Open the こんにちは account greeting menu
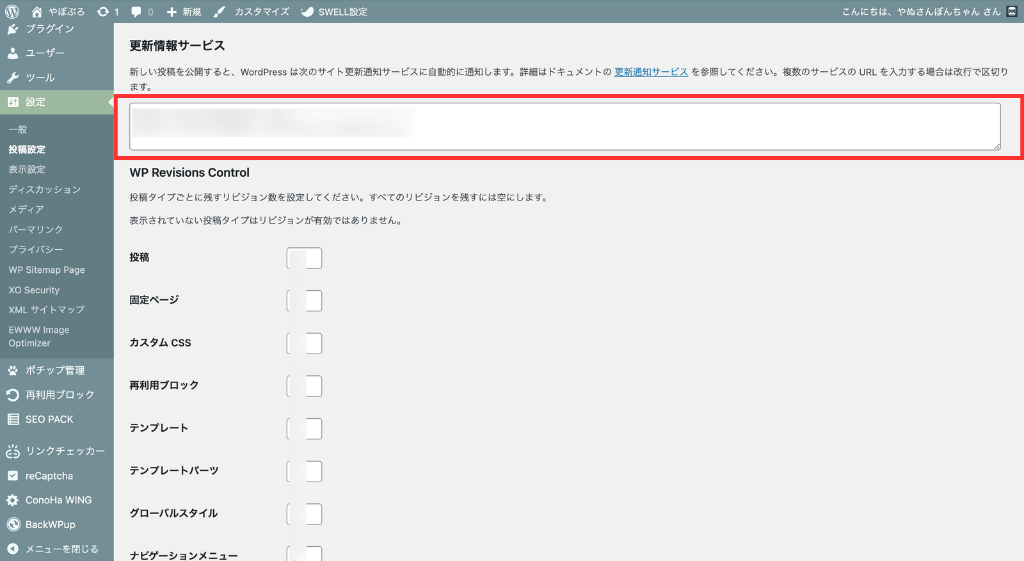Screen dimensions: 1024x561 (x=921, y=12)
